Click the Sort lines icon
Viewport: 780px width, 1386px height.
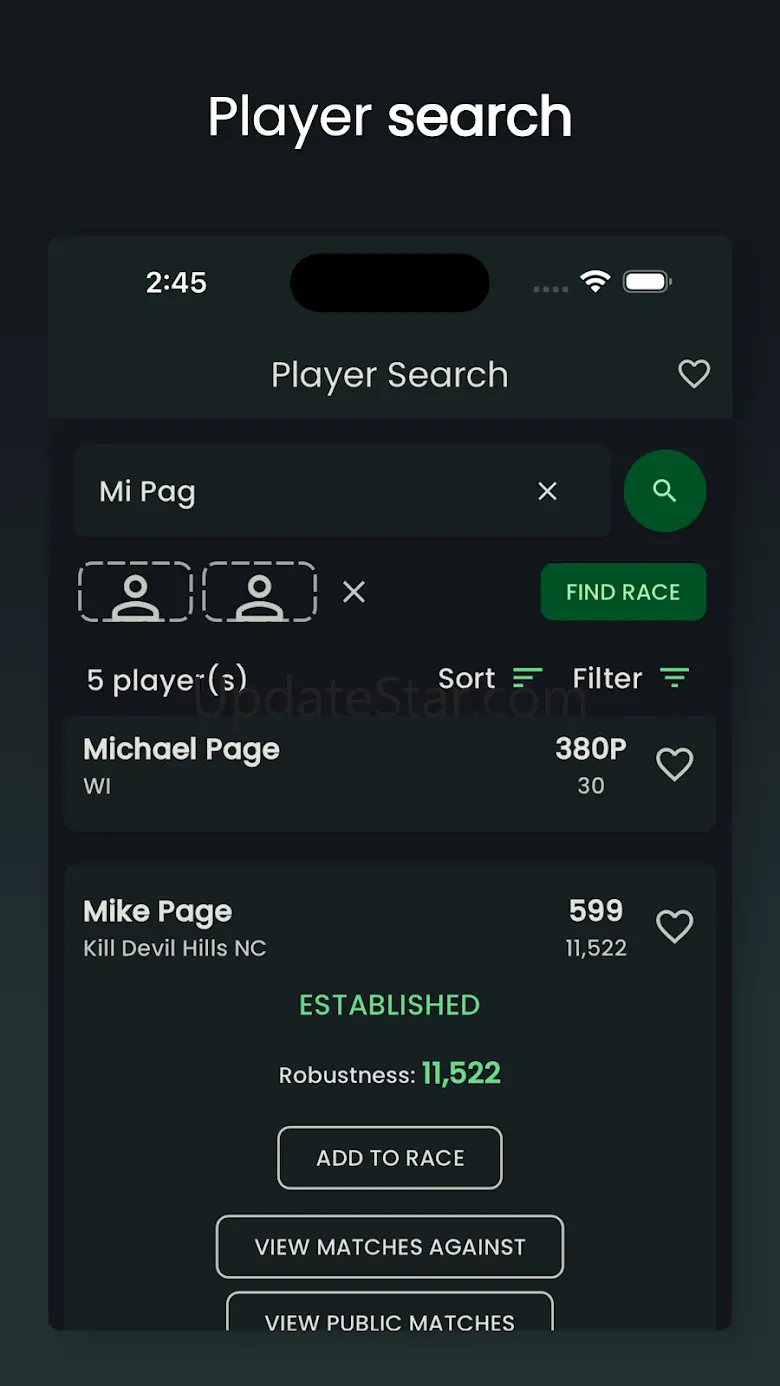click(x=527, y=678)
